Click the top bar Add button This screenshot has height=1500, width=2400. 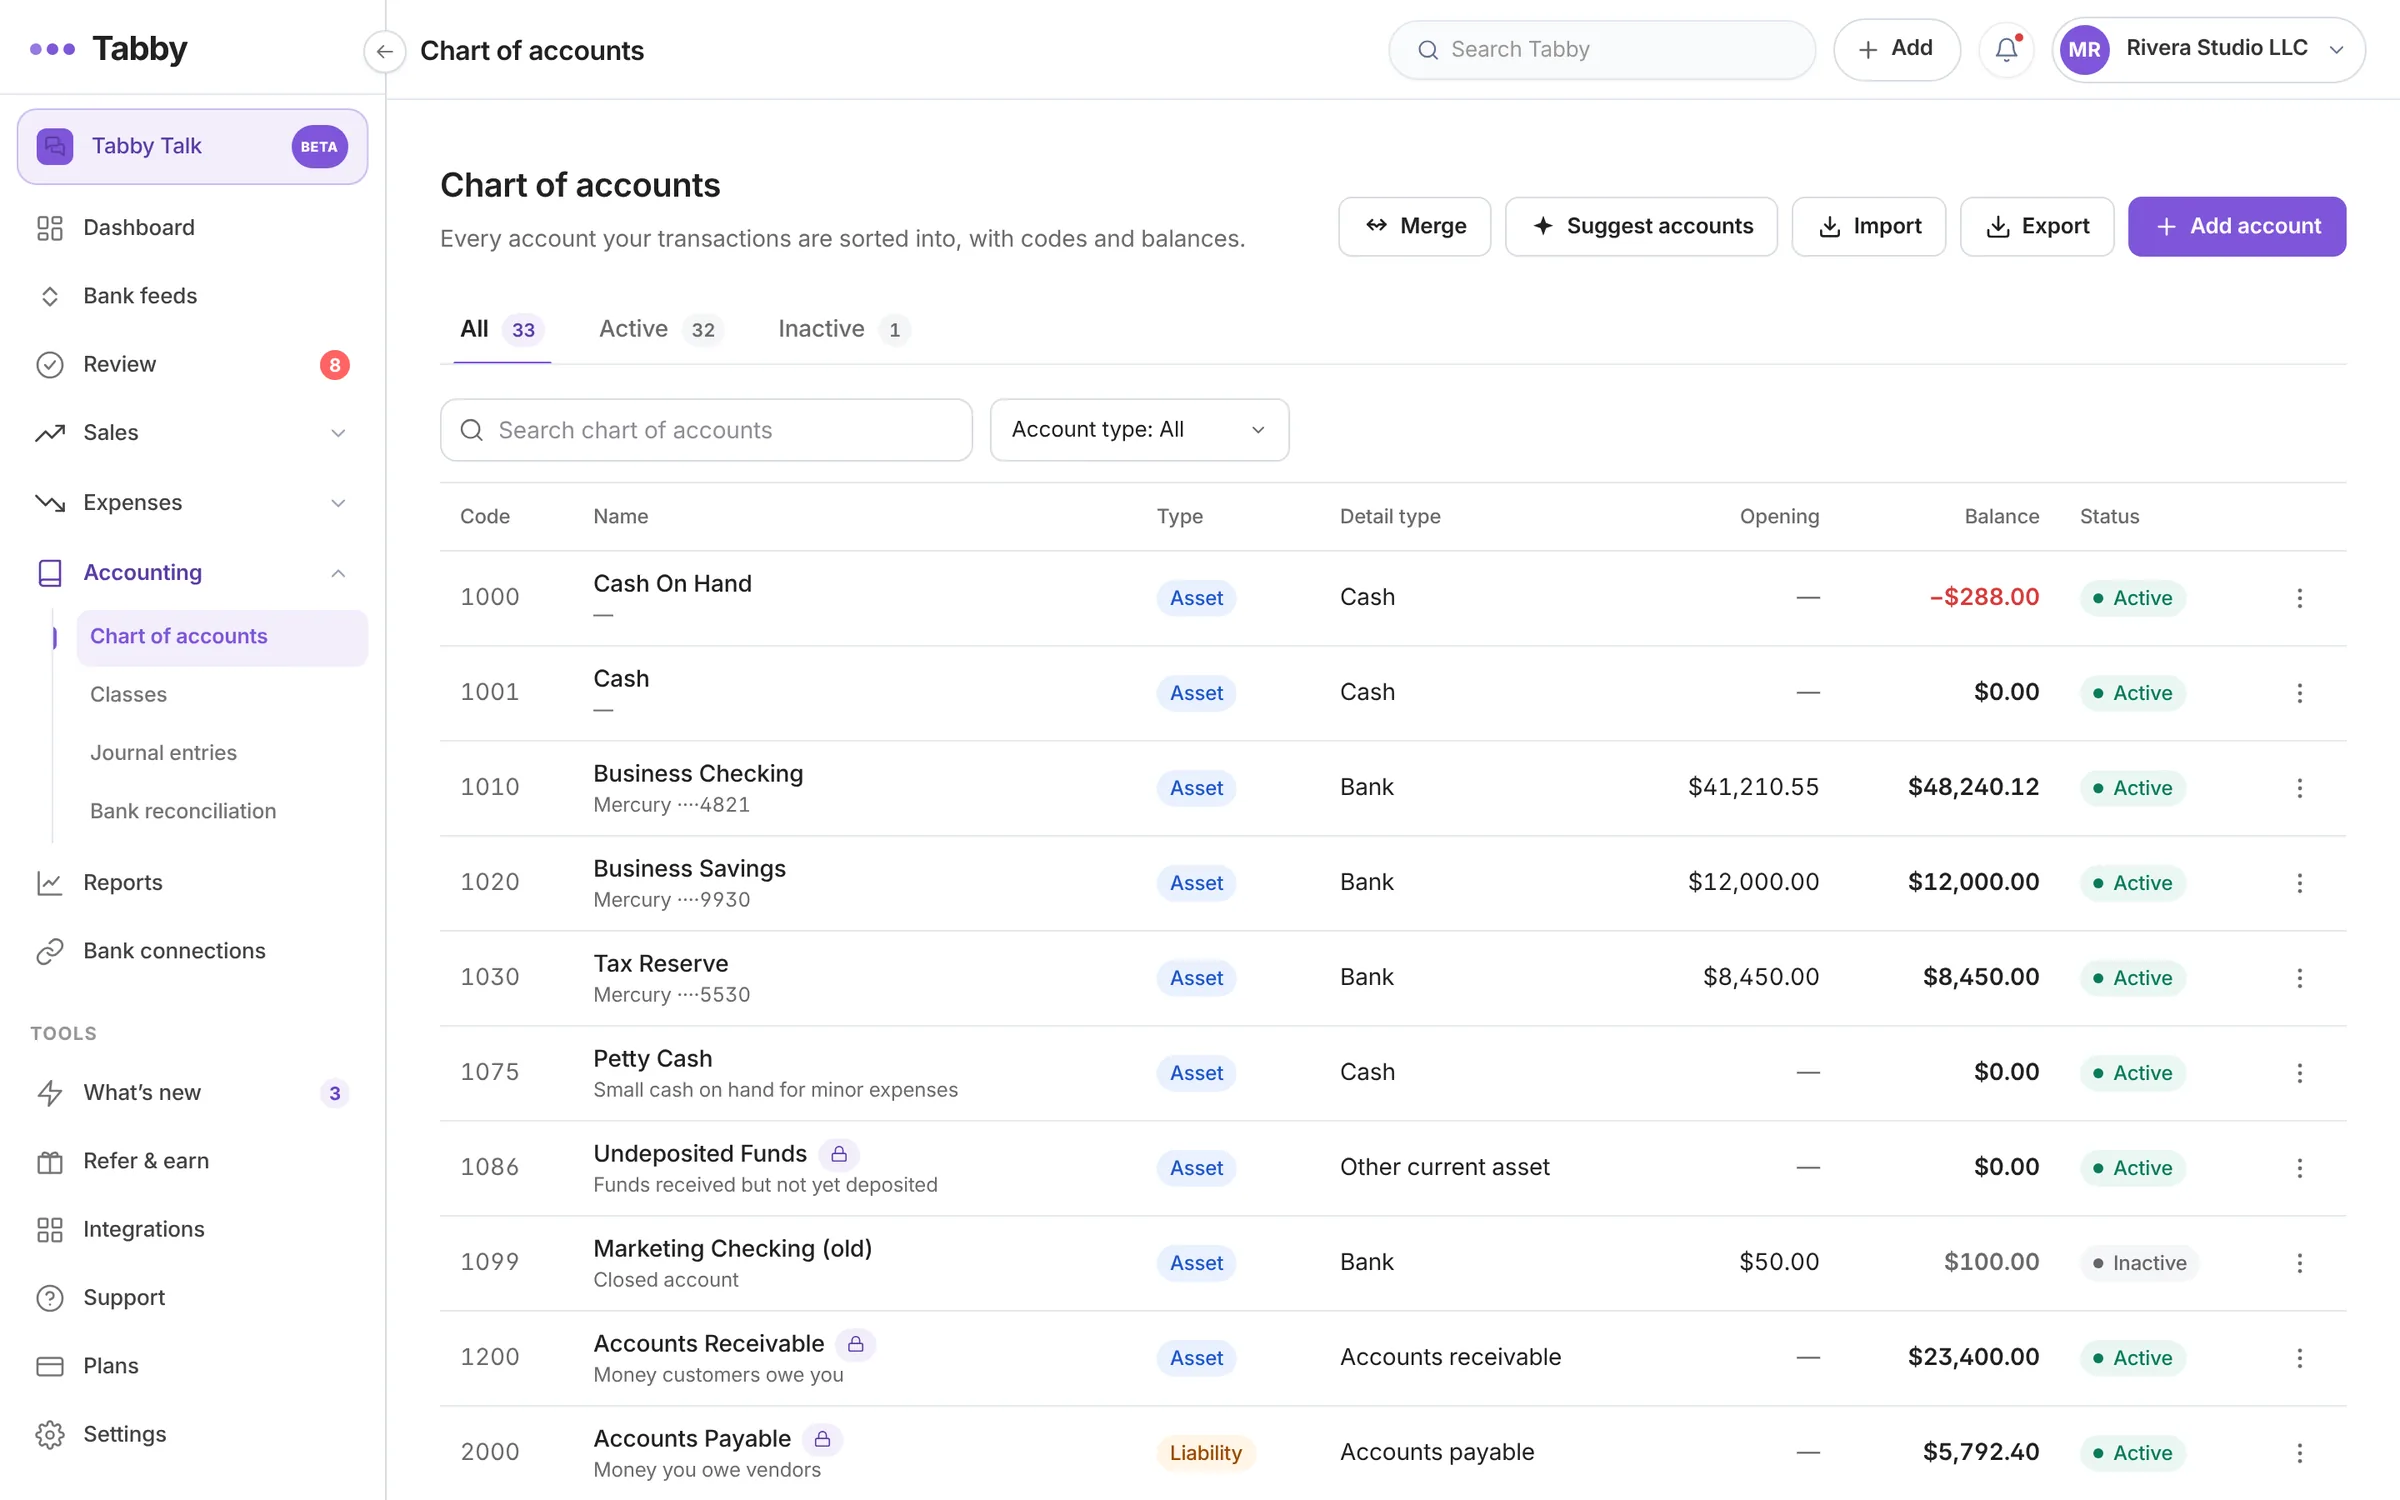tap(1896, 49)
